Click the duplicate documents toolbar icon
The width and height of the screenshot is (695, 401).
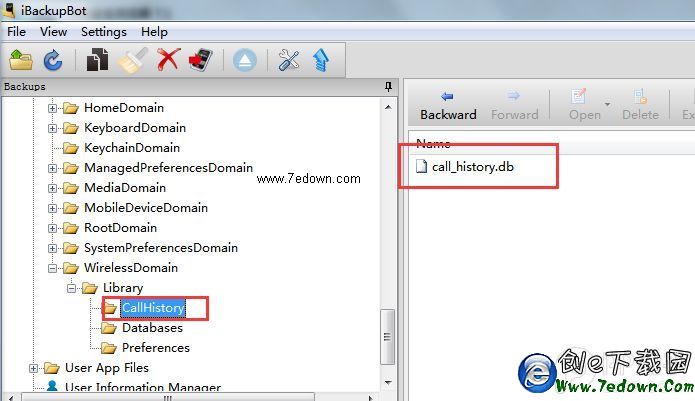pos(98,59)
